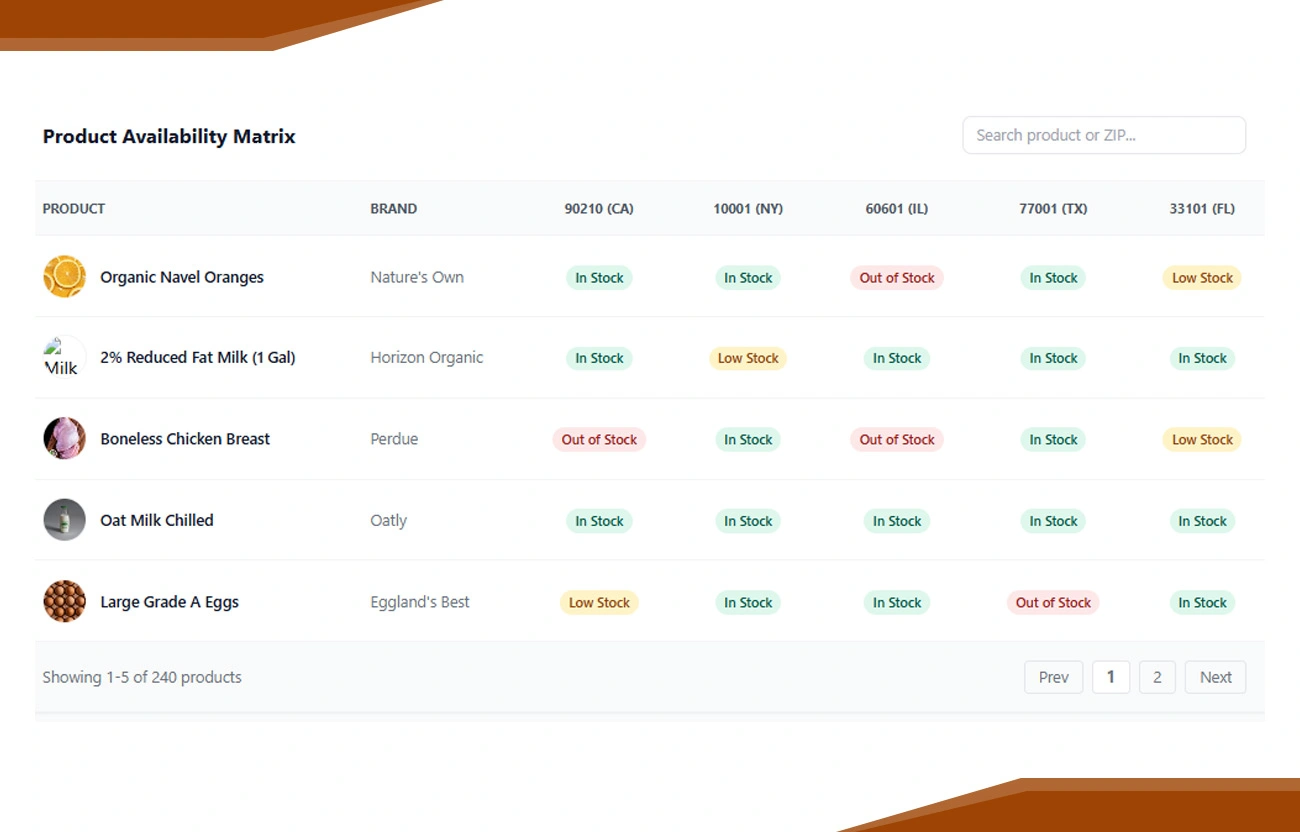This screenshot has width=1300, height=832.
Task: Open the Oat Milk Chilled product name
Action: [157, 520]
